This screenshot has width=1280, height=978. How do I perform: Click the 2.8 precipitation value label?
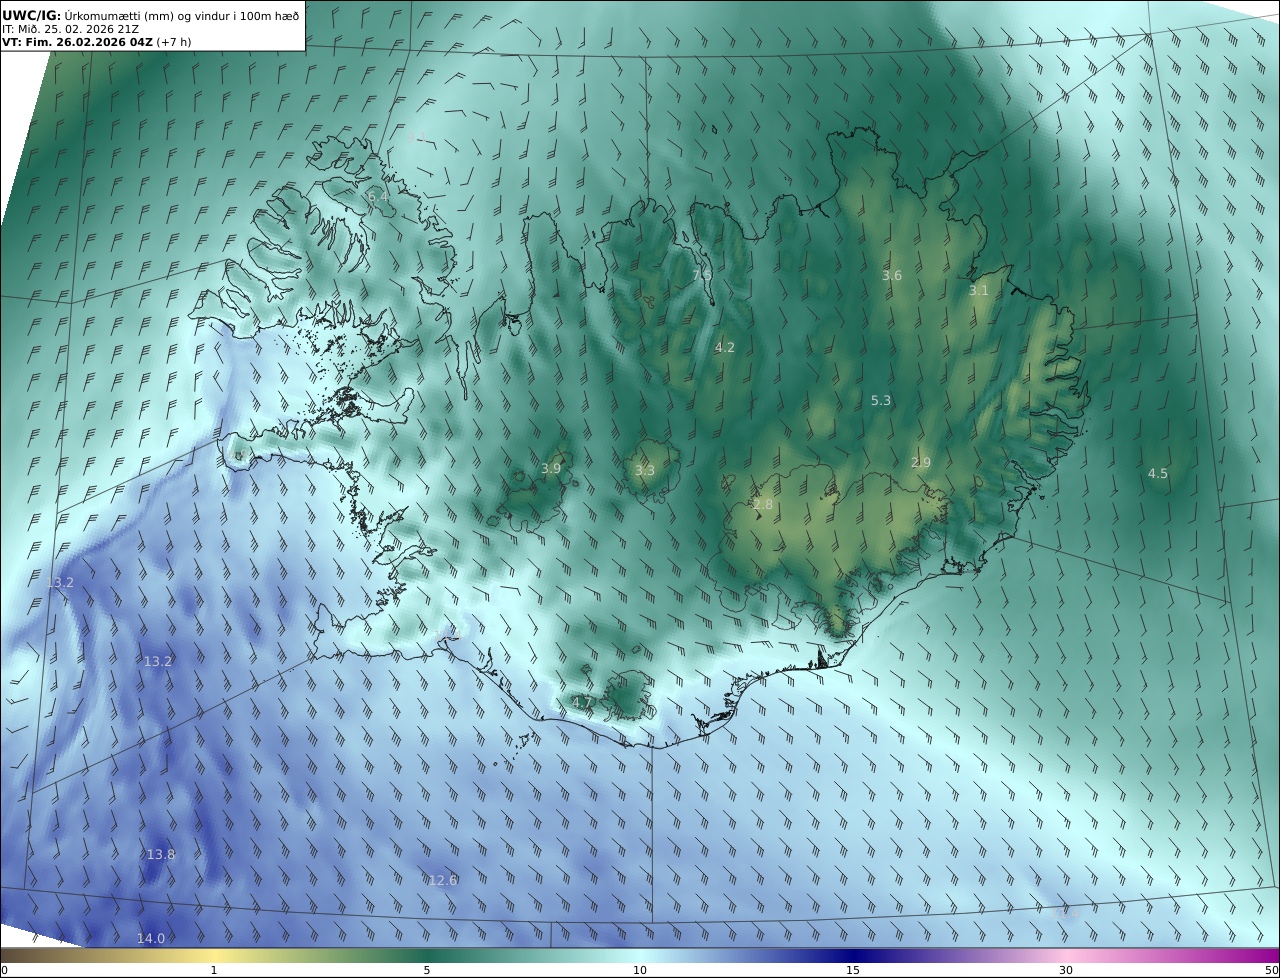tap(763, 505)
